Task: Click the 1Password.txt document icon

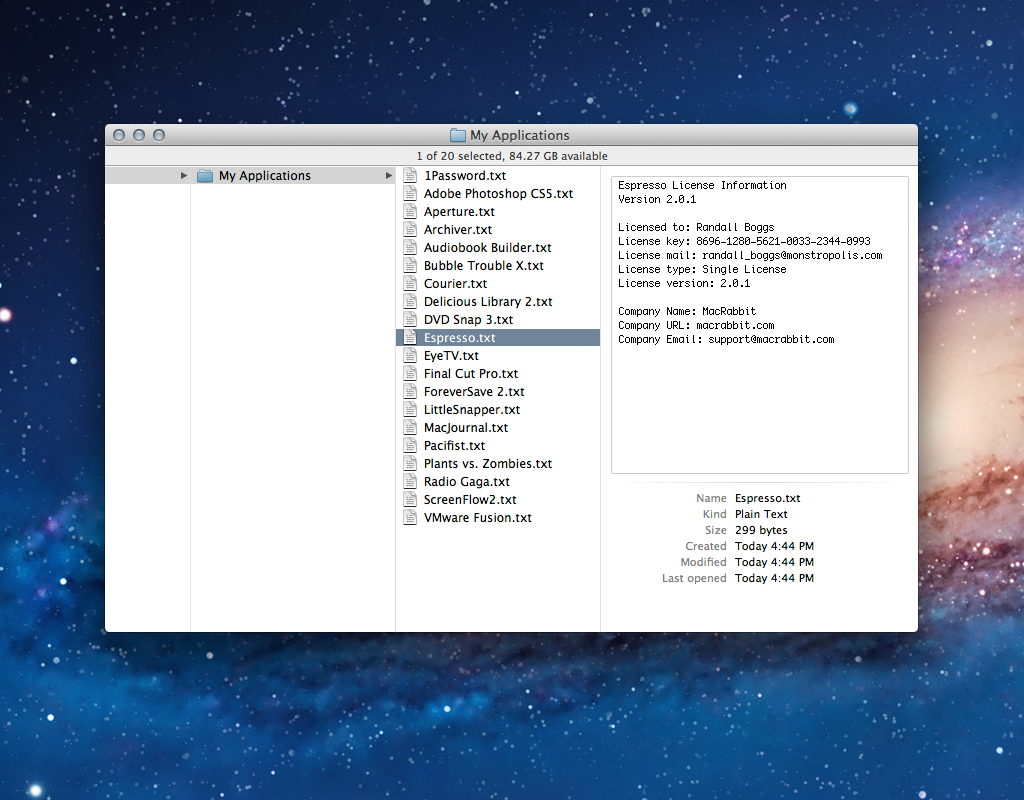Action: (x=410, y=176)
